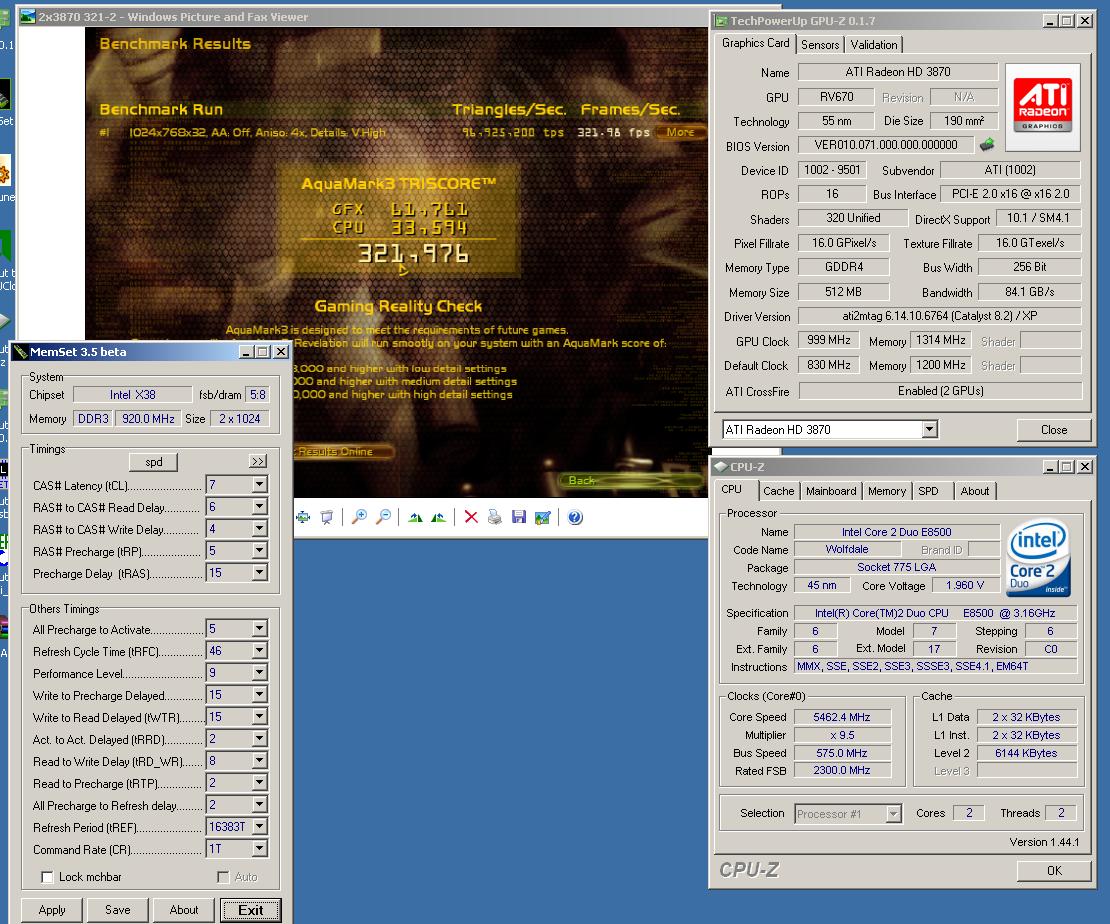
Task: Click the Core Voltage 1.960 V value
Action: pyautogui.click(x=964, y=586)
